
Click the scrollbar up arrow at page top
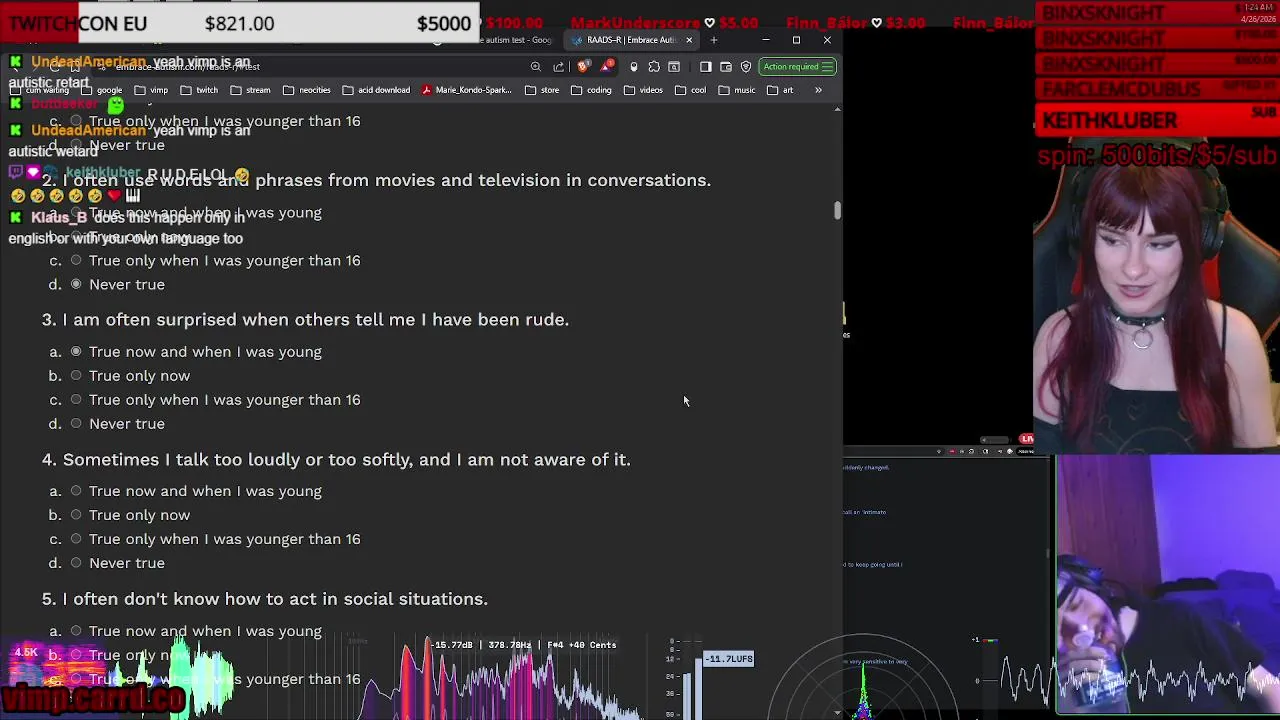837,108
